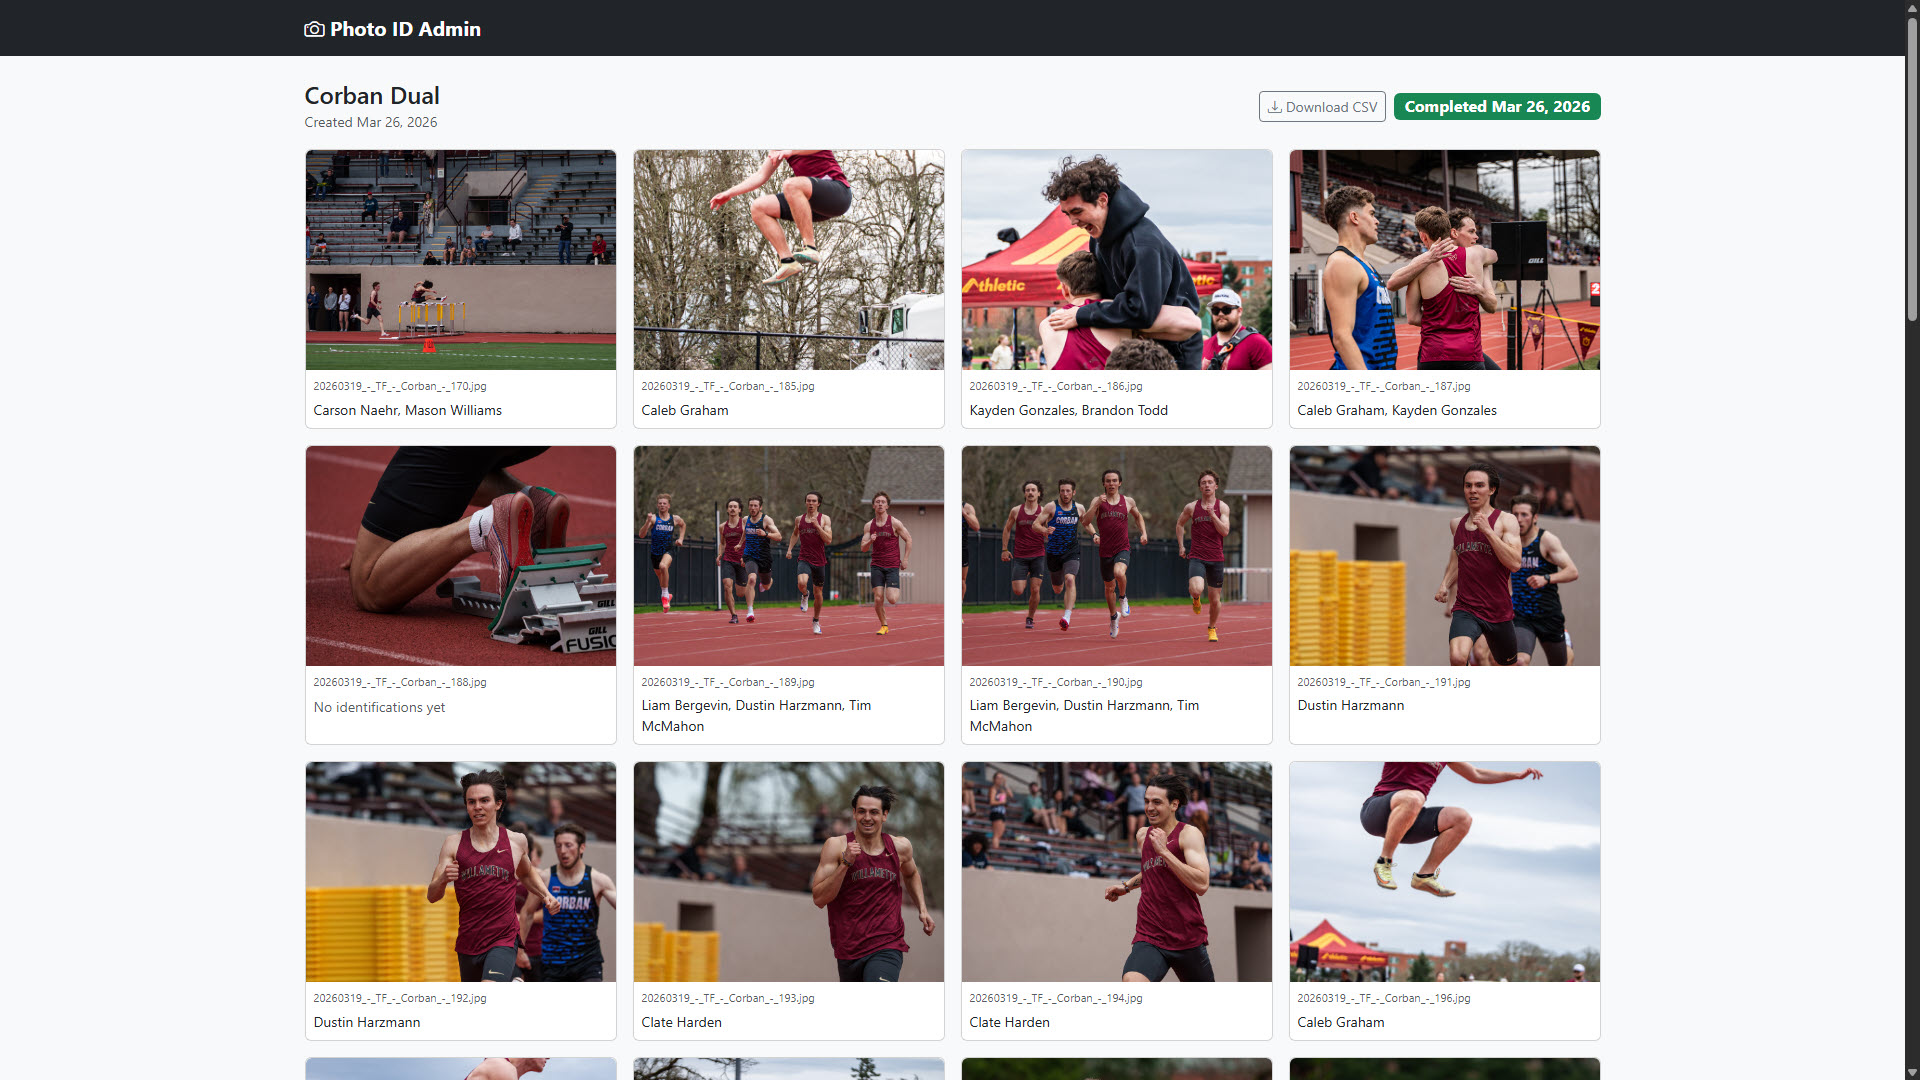Click the download icon in CSV button
Screen dimensions: 1920x1080
tap(1275, 107)
